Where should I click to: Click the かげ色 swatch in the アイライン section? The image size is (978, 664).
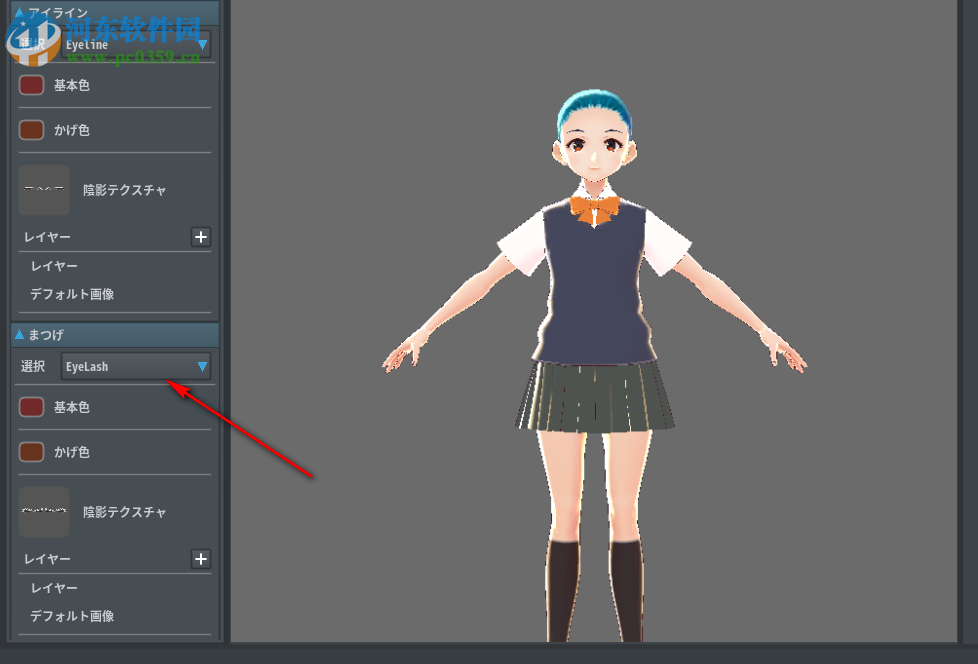(x=31, y=129)
